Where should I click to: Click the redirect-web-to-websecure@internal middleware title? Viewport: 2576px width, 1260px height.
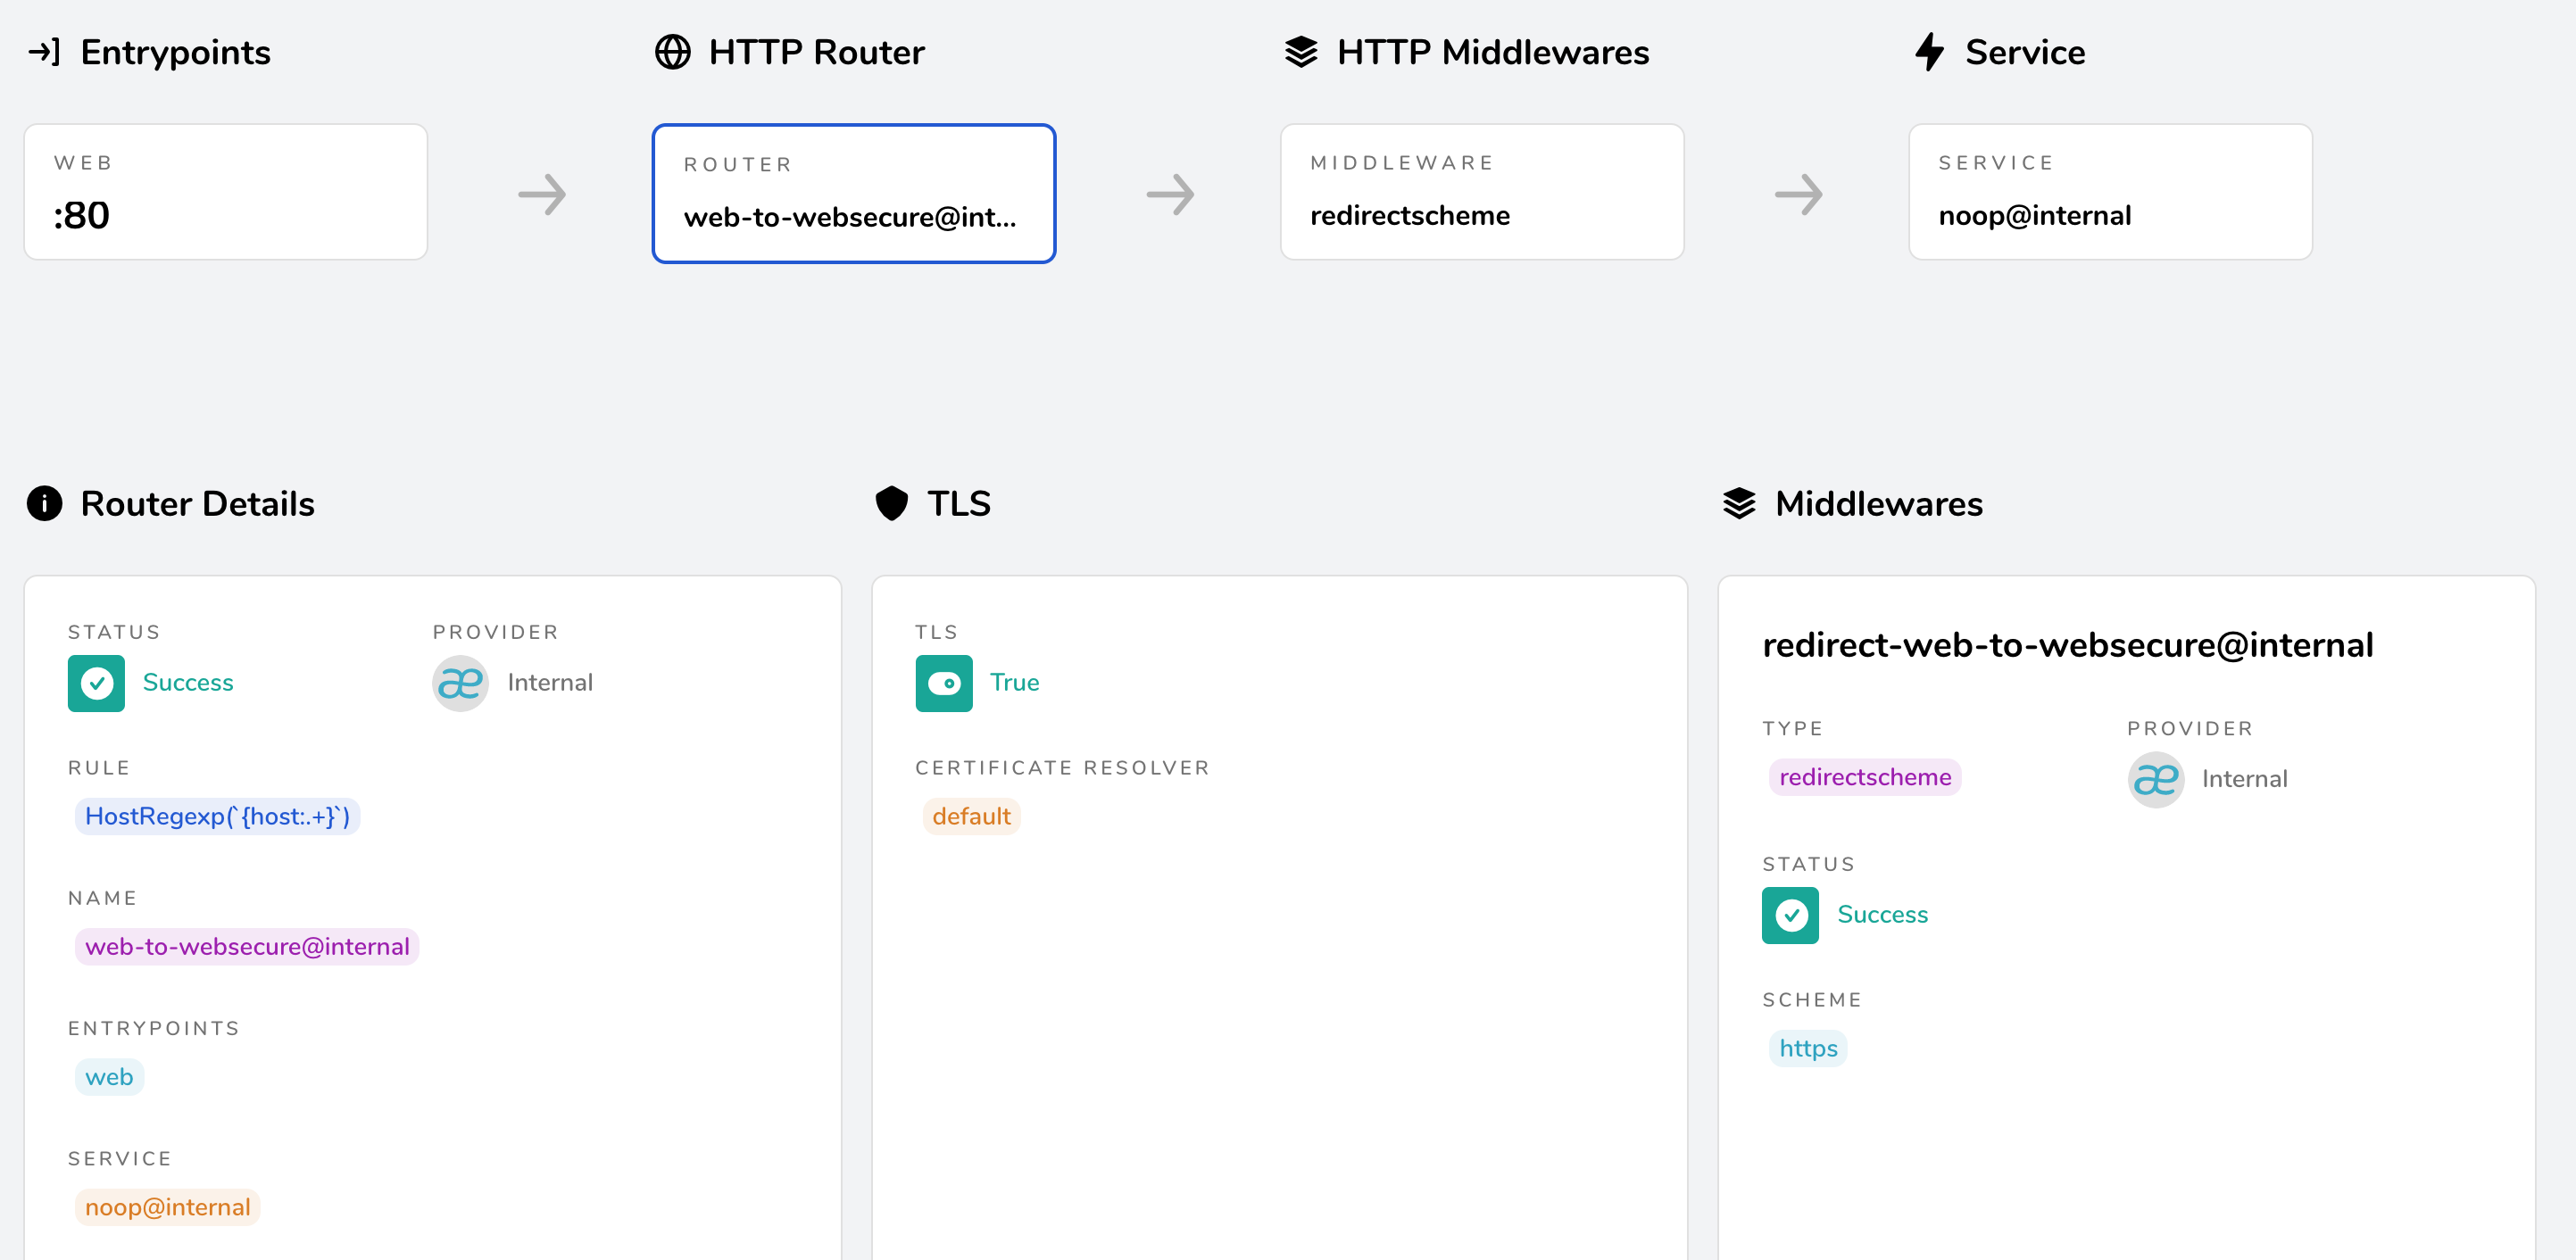click(x=2067, y=645)
